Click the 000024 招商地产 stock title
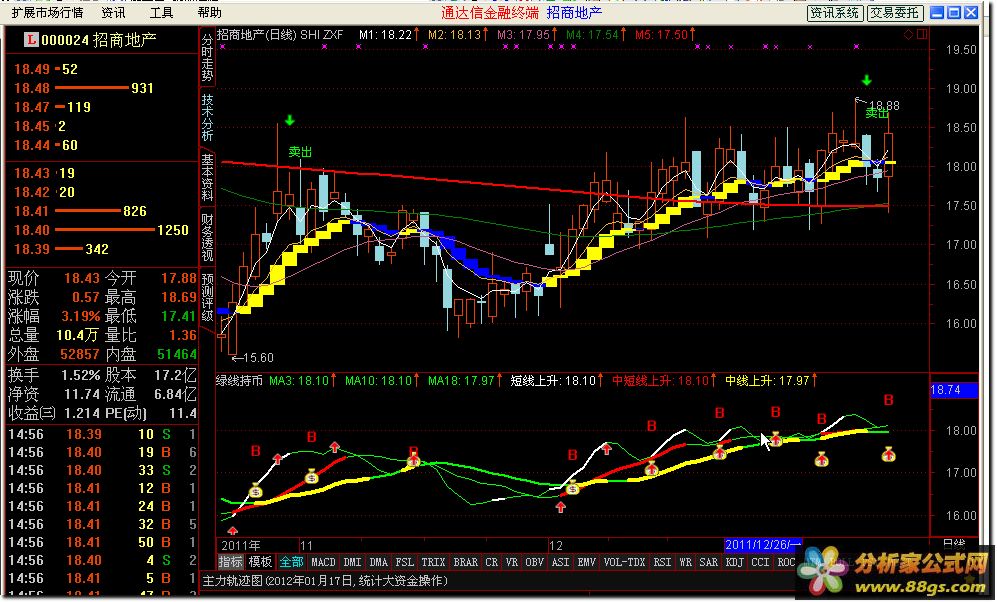 pyautogui.click(x=99, y=40)
